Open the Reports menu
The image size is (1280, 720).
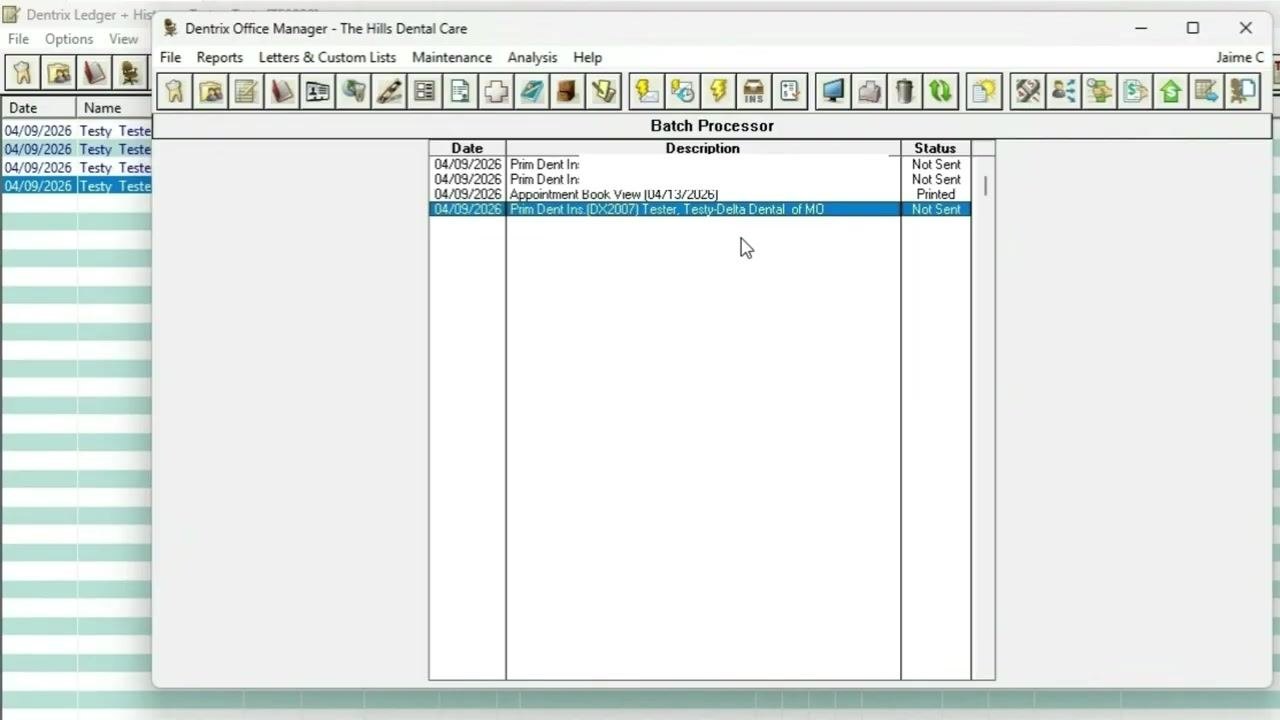(219, 57)
